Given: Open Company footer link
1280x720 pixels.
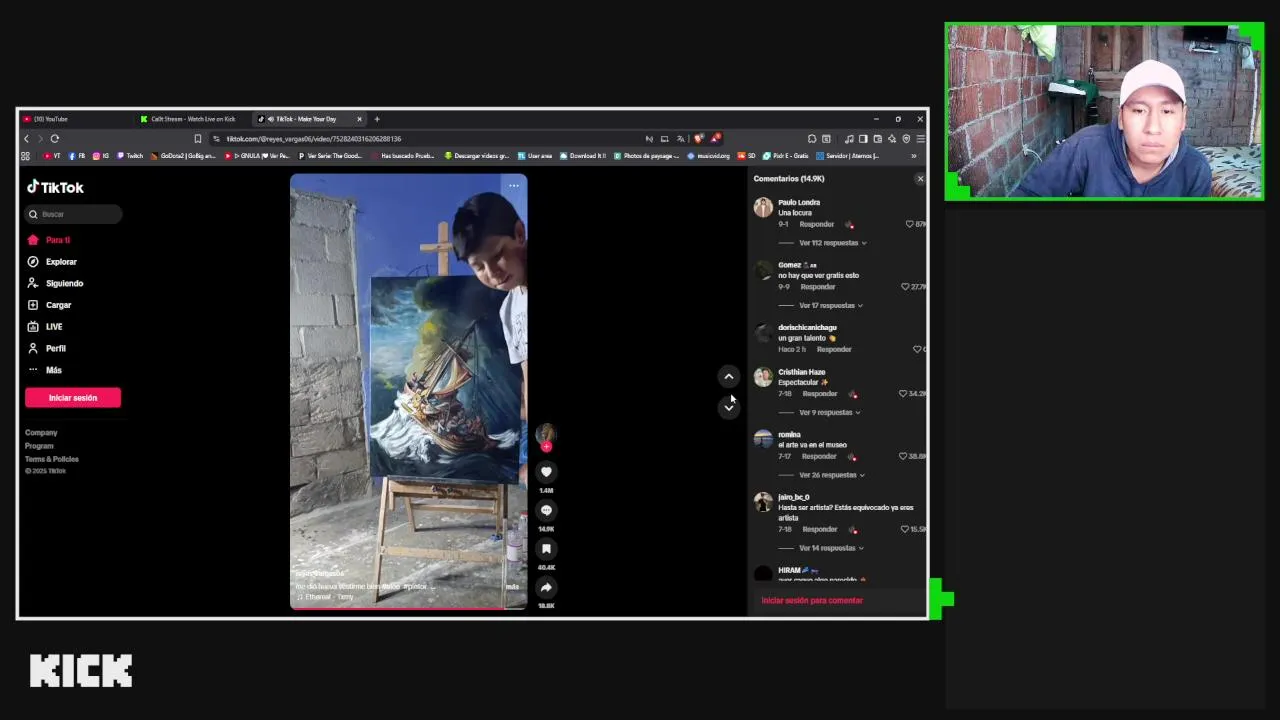Looking at the screenshot, I should (x=41, y=433).
